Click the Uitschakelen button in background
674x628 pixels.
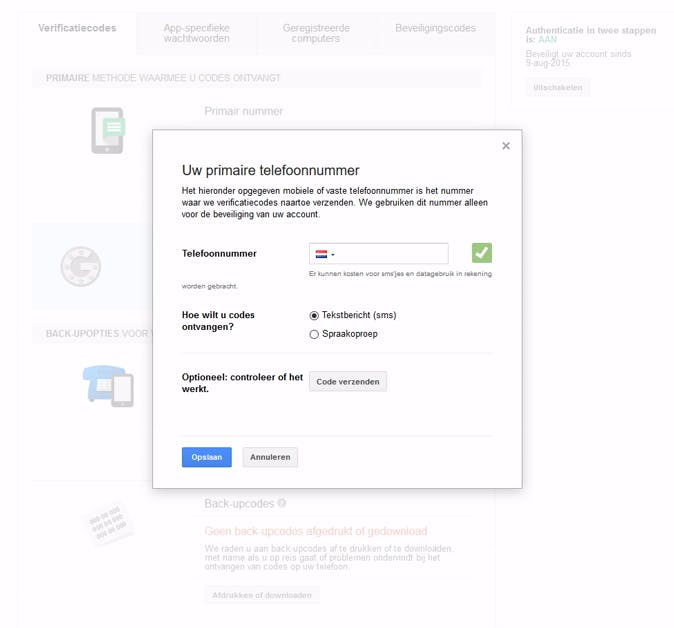(x=558, y=88)
